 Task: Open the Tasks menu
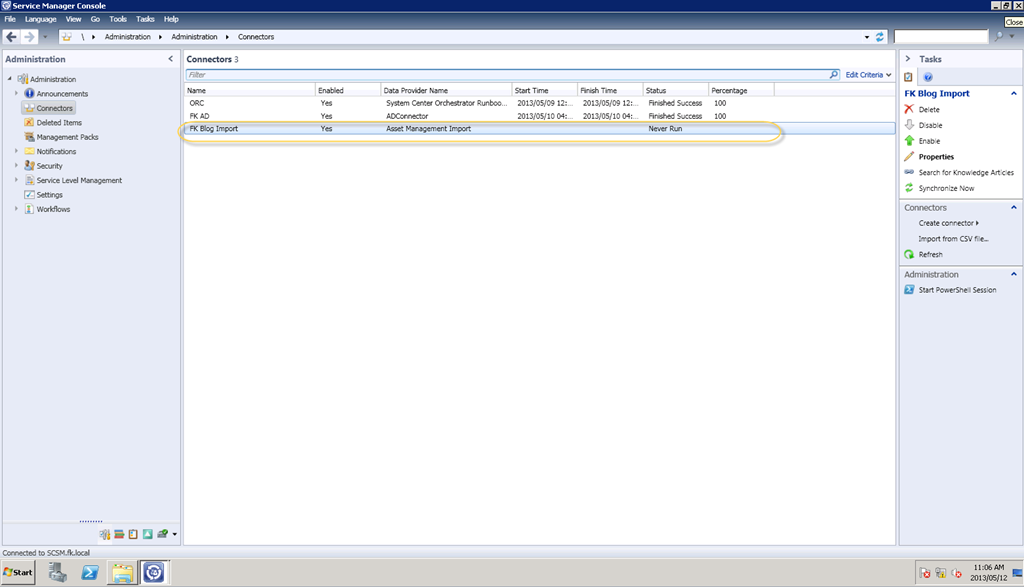pos(145,19)
